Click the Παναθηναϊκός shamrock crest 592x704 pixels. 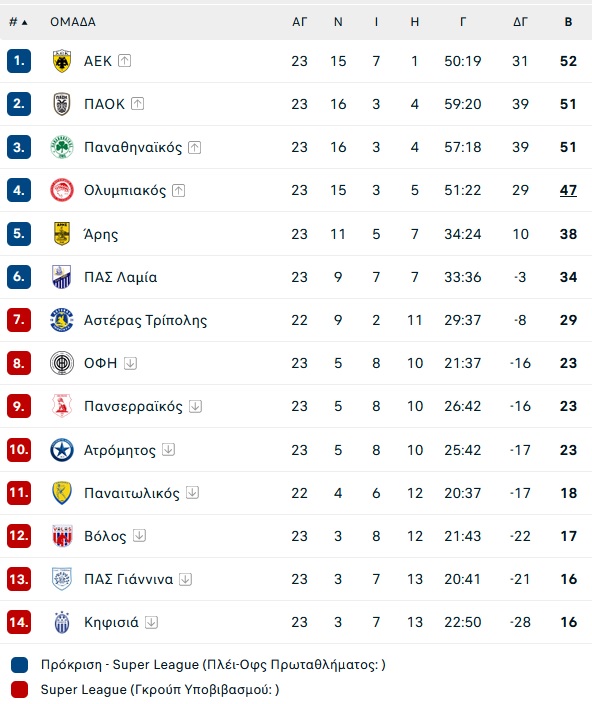(62, 147)
